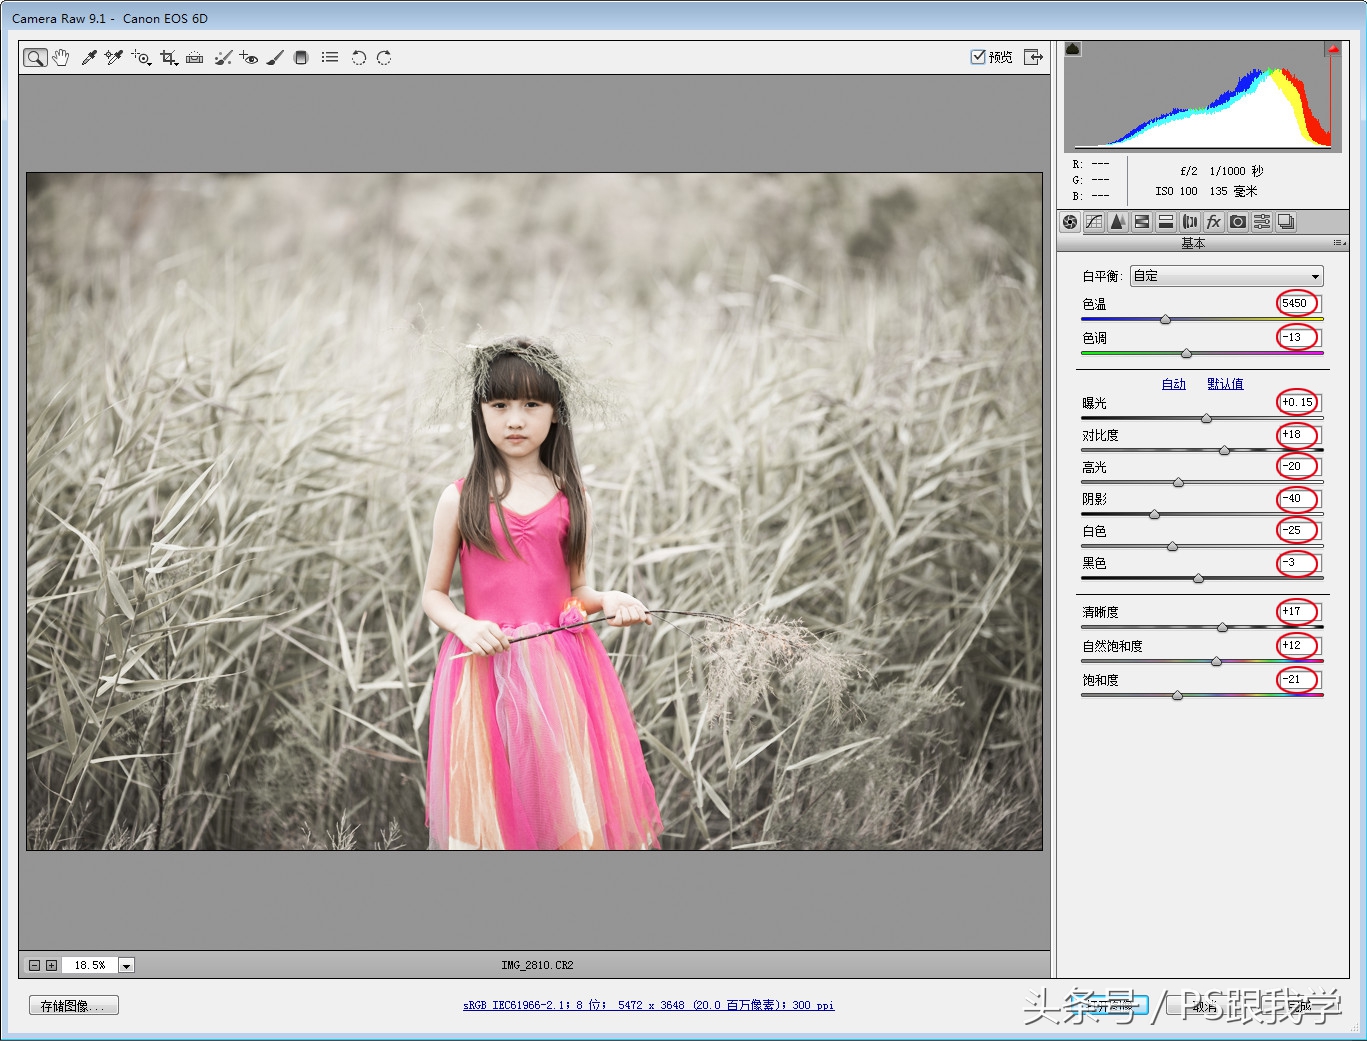Click the 自动 auto tone link

[1173, 384]
